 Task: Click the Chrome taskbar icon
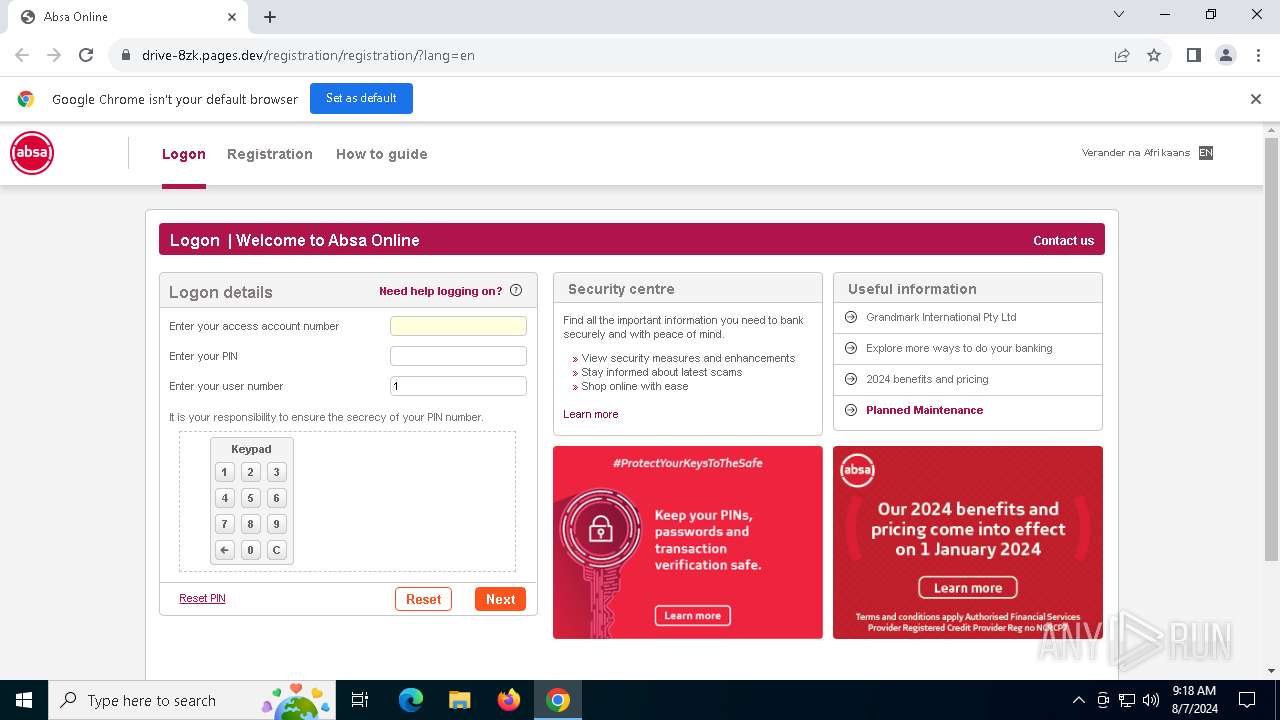point(558,700)
